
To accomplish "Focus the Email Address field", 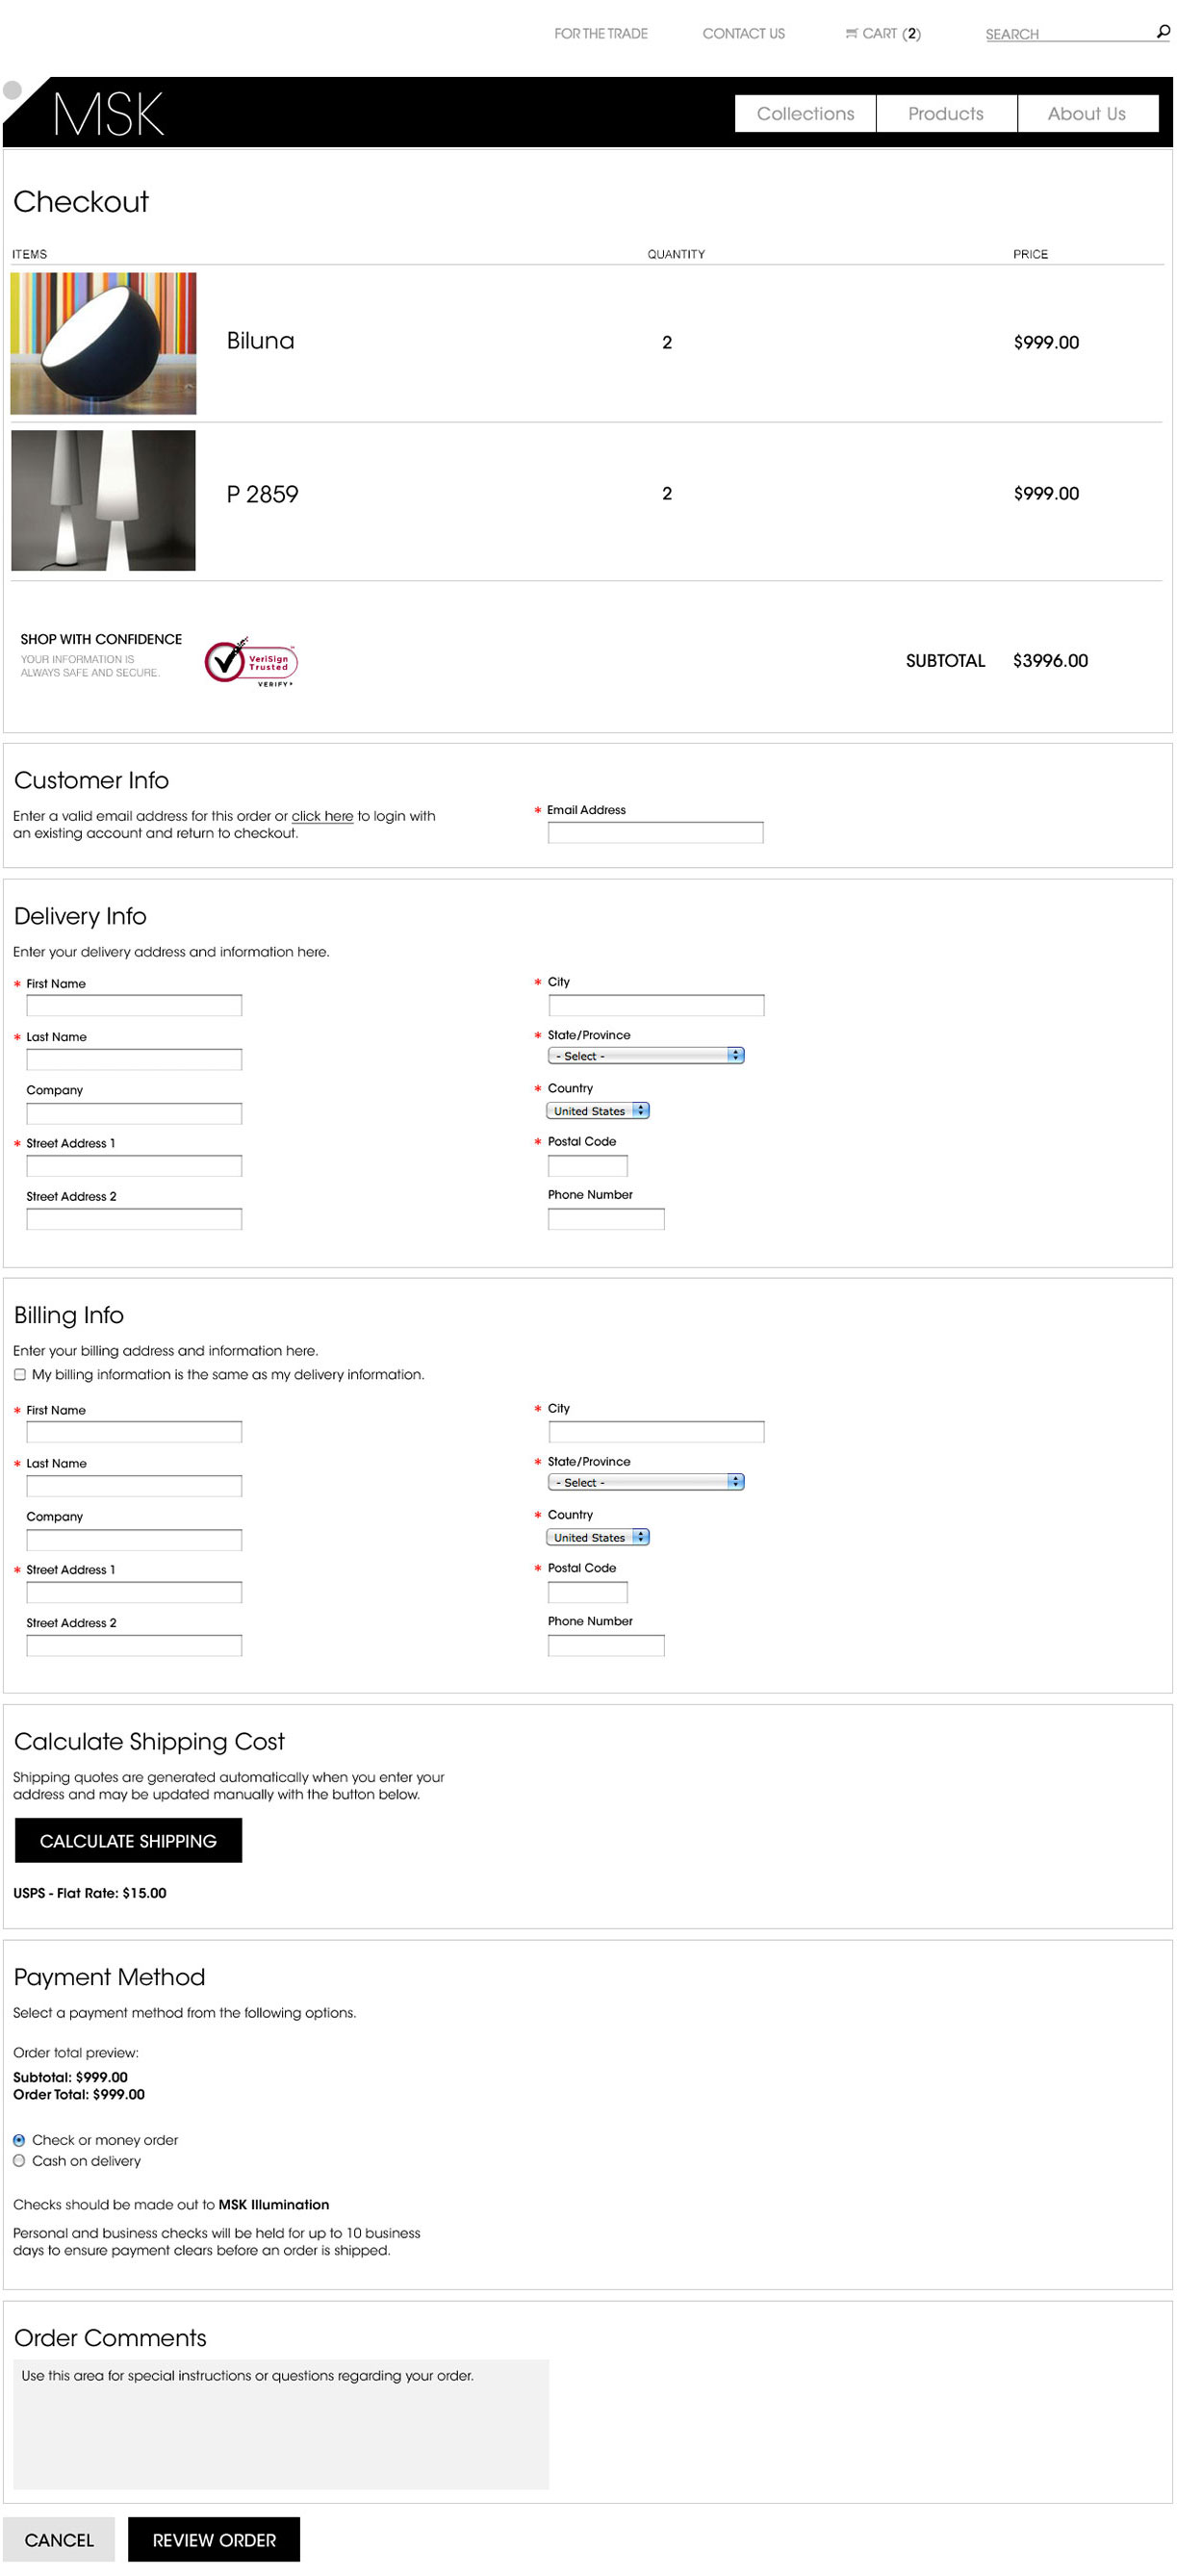I will click(655, 832).
